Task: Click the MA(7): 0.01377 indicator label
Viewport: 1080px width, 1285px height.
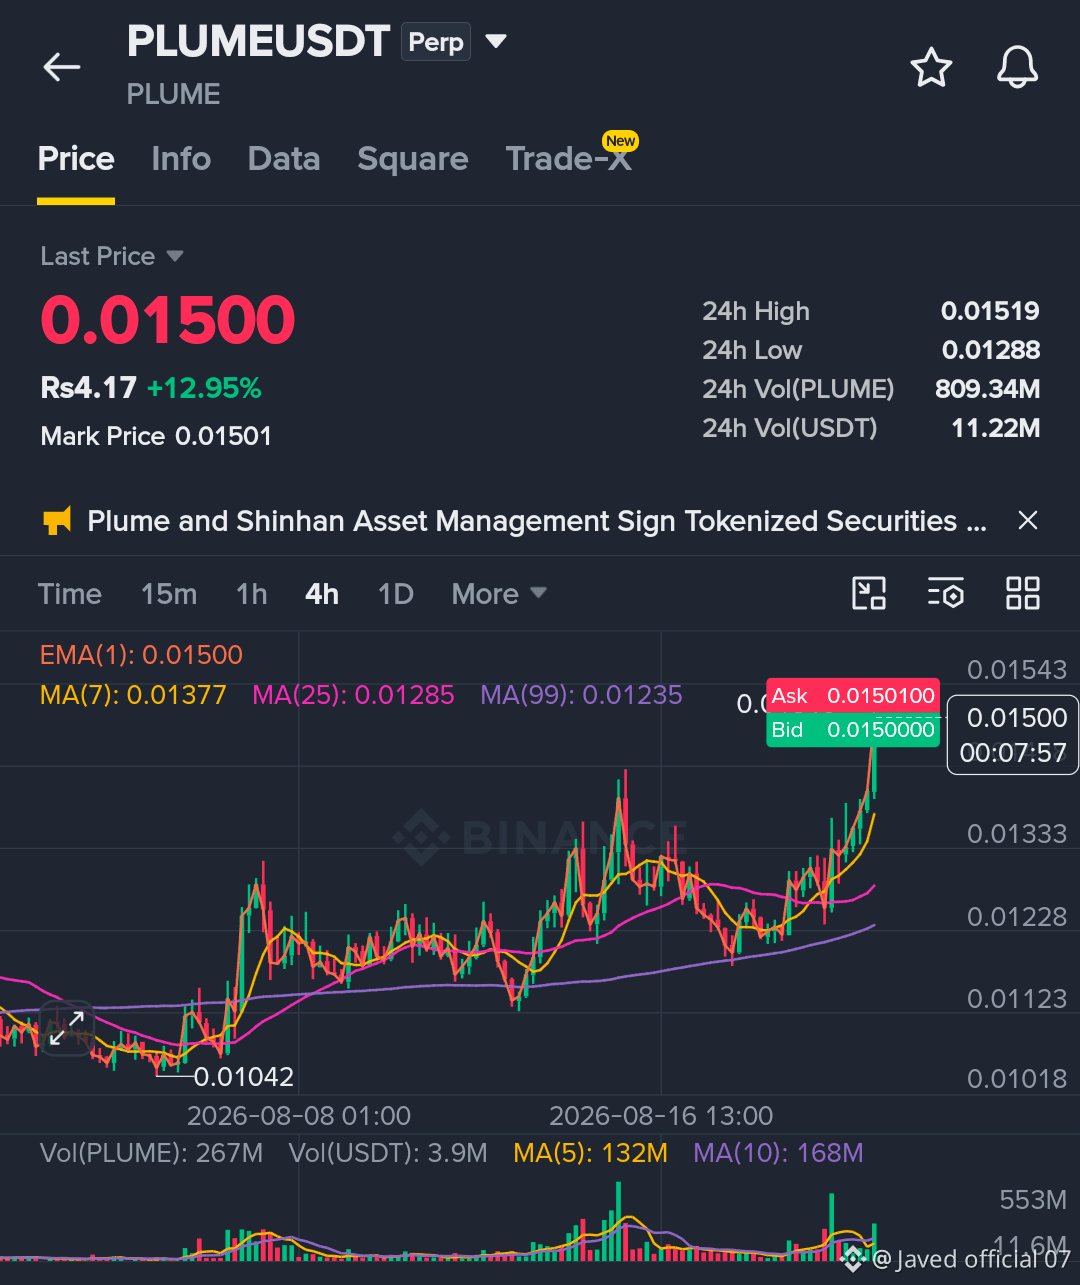Action: (x=133, y=695)
